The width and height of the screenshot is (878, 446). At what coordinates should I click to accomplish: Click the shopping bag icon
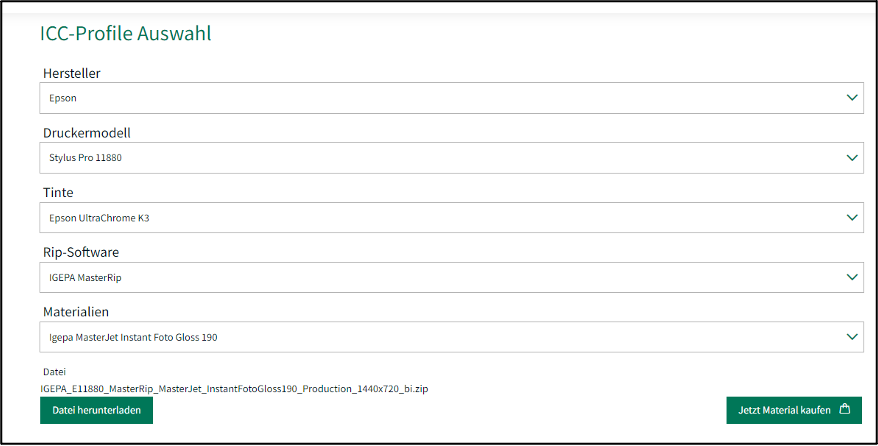click(x=845, y=409)
